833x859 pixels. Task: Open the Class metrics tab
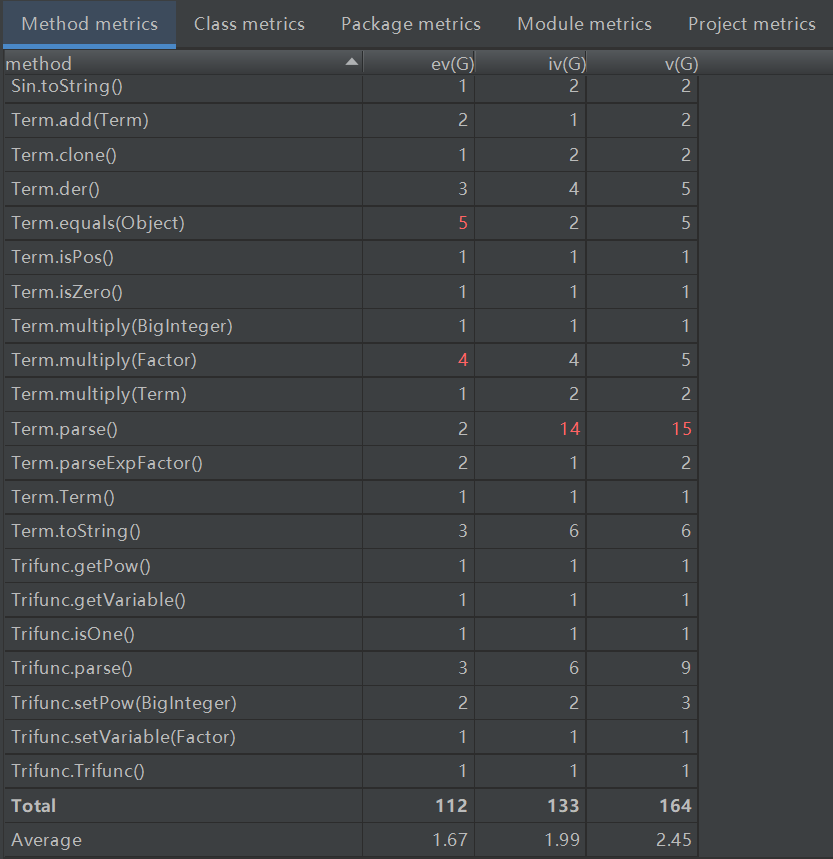point(249,24)
